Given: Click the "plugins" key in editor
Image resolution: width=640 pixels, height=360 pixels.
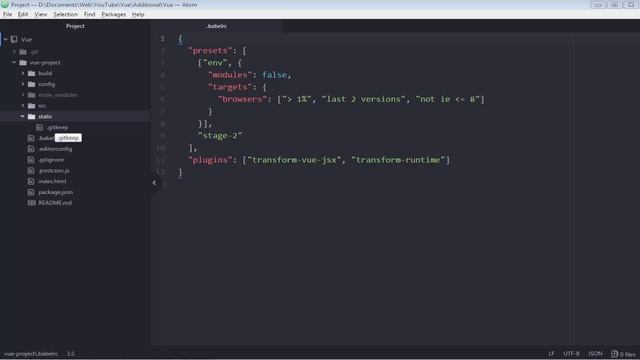Looking at the screenshot, I should tap(210, 160).
